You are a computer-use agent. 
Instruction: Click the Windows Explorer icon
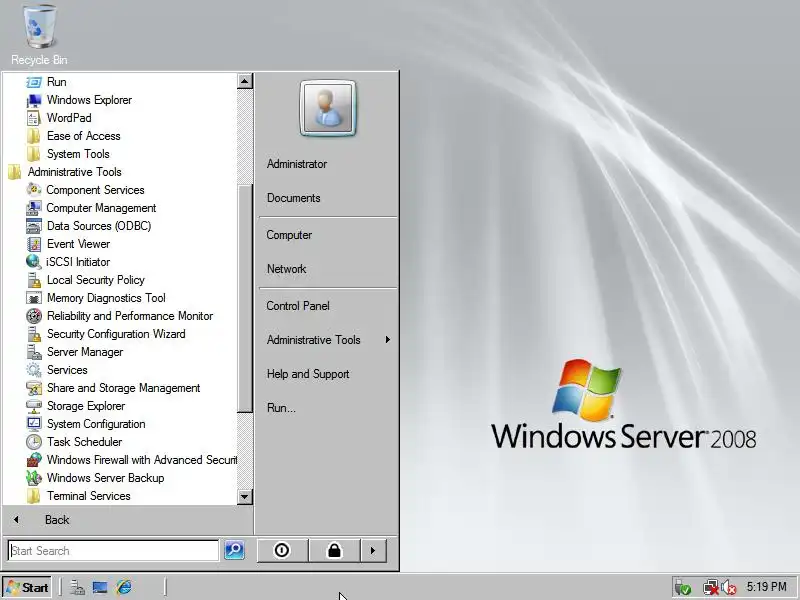34,100
